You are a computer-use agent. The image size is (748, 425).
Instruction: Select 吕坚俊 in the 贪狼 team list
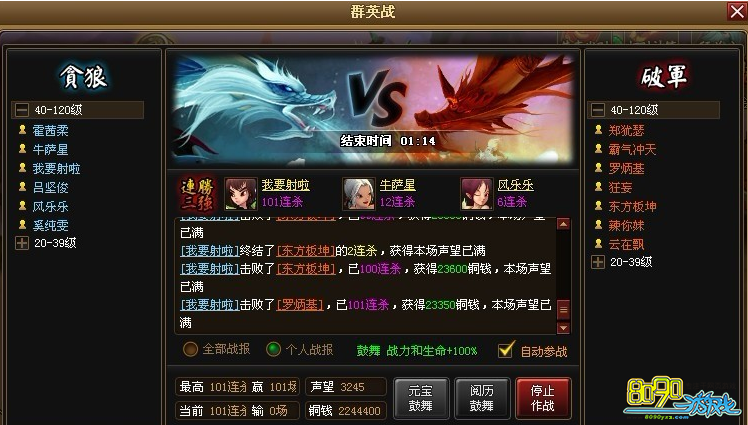50,187
